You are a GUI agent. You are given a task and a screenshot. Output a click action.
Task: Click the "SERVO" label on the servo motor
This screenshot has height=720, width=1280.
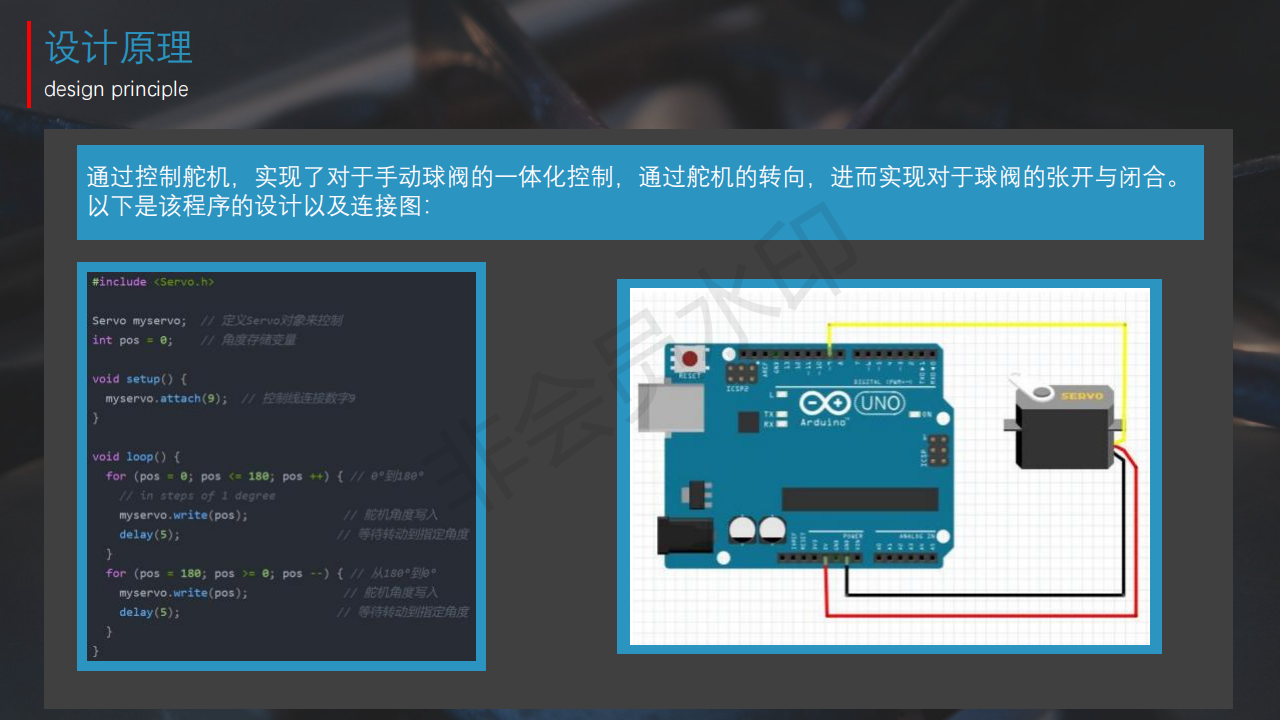1081,397
